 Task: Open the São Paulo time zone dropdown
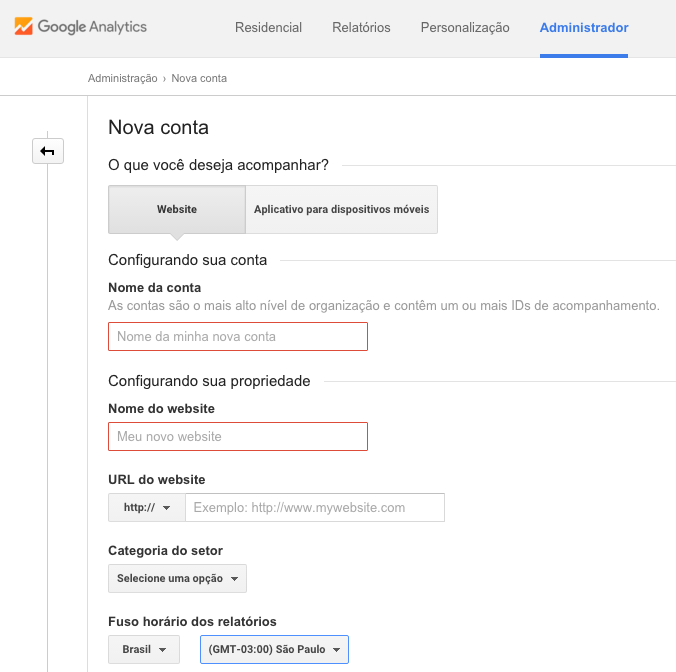(274, 650)
